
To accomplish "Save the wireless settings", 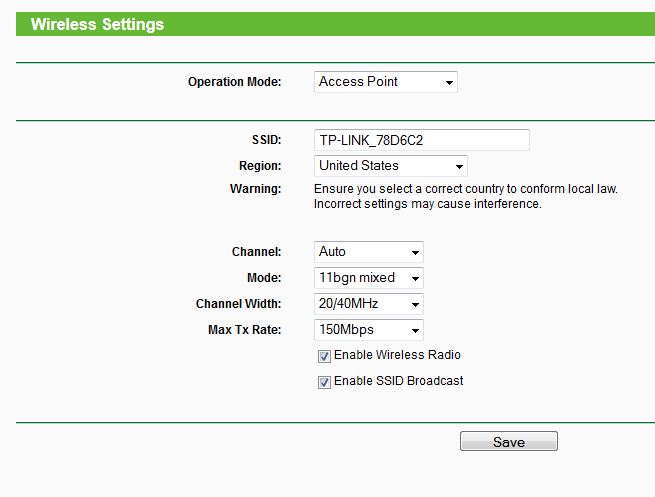I will pos(508,441).
